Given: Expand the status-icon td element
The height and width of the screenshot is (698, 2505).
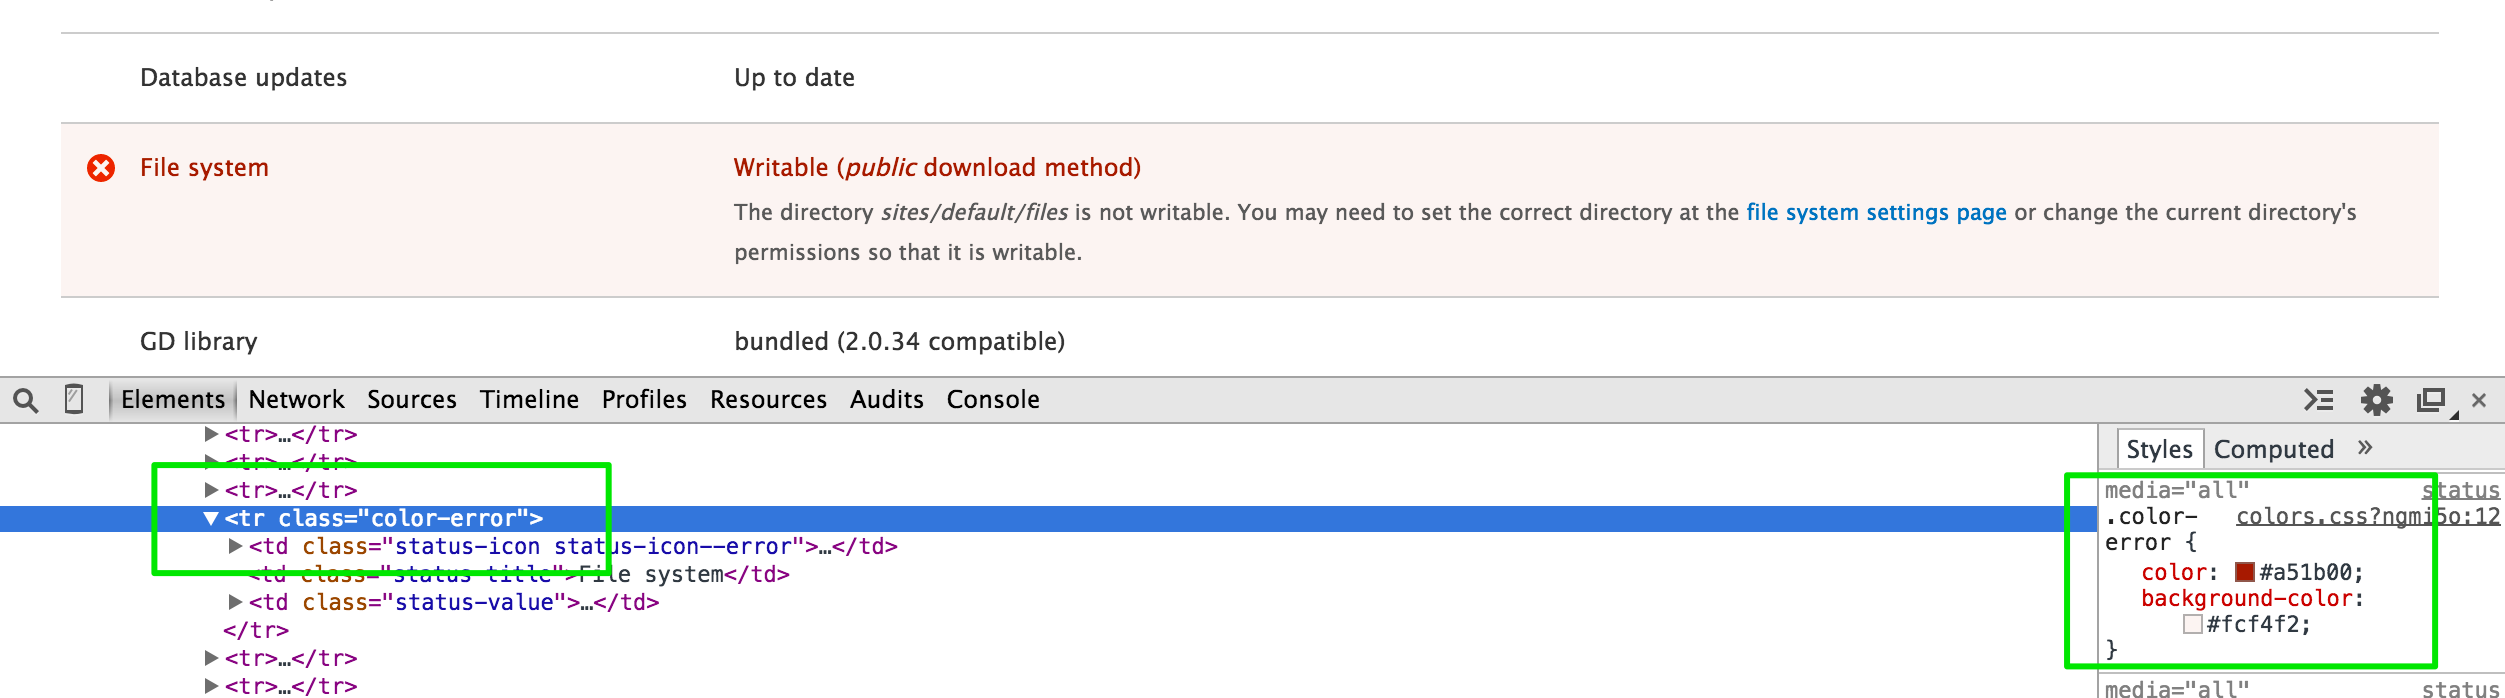Looking at the screenshot, I should (x=235, y=546).
